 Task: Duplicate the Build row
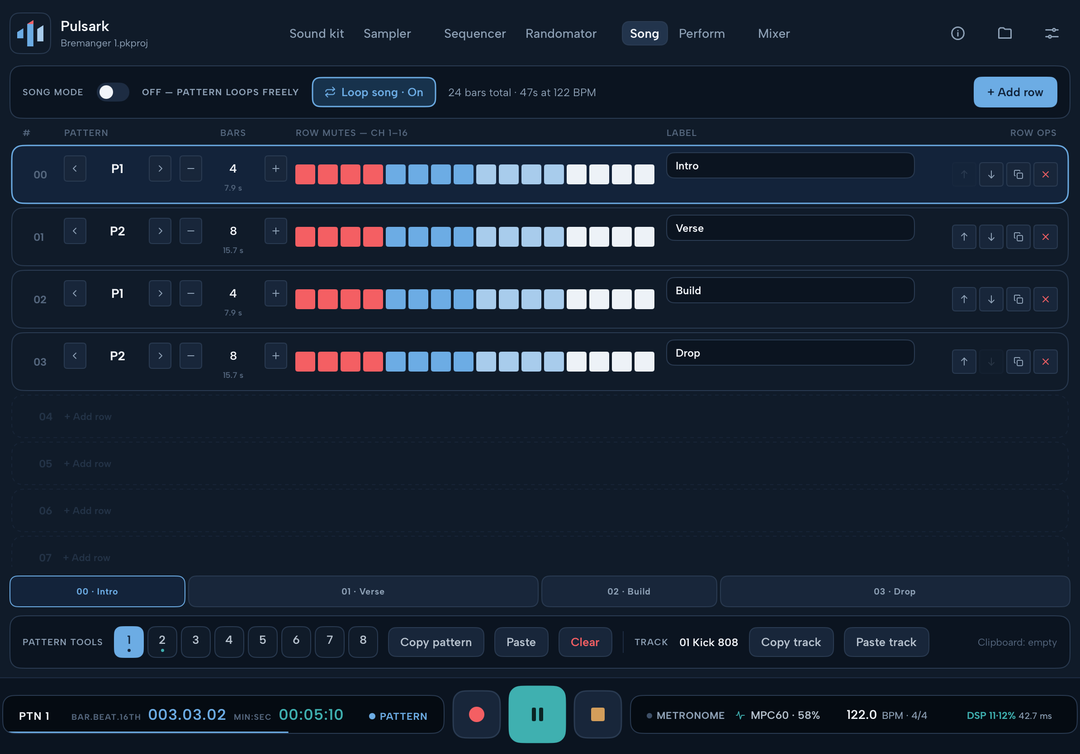click(x=1018, y=299)
